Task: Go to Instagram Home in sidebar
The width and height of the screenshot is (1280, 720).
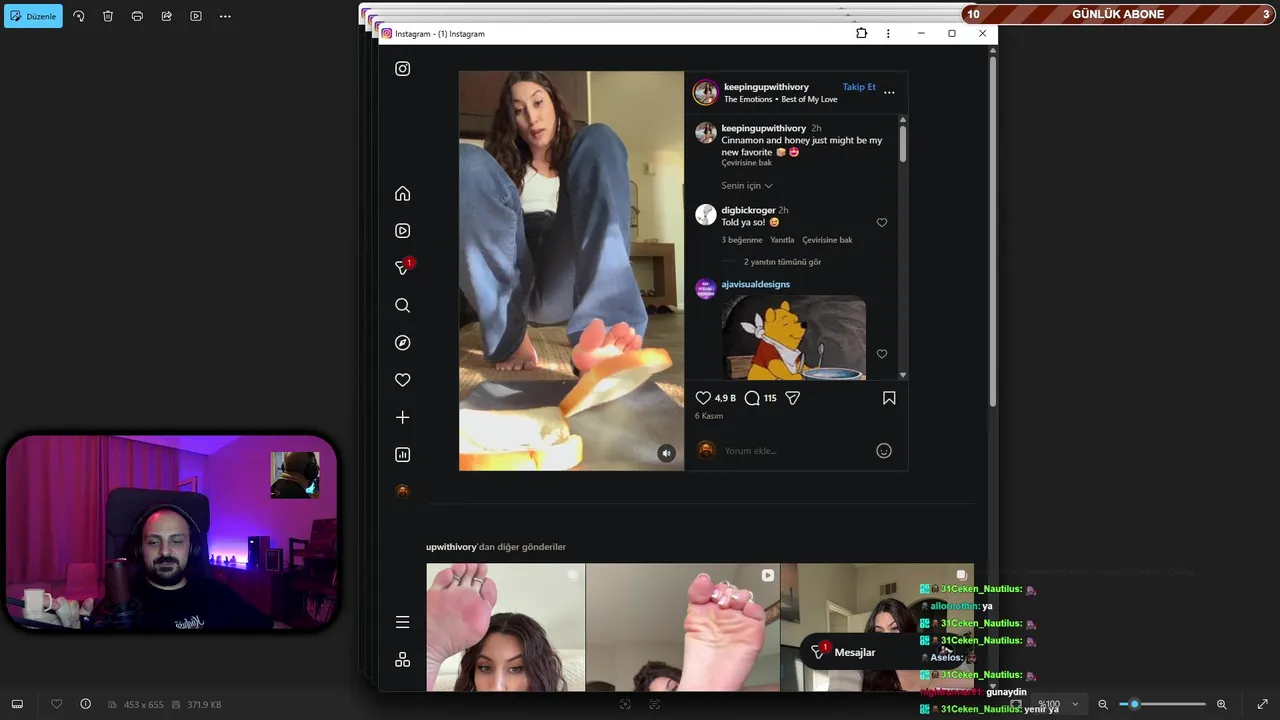Action: pyautogui.click(x=402, y=193)
